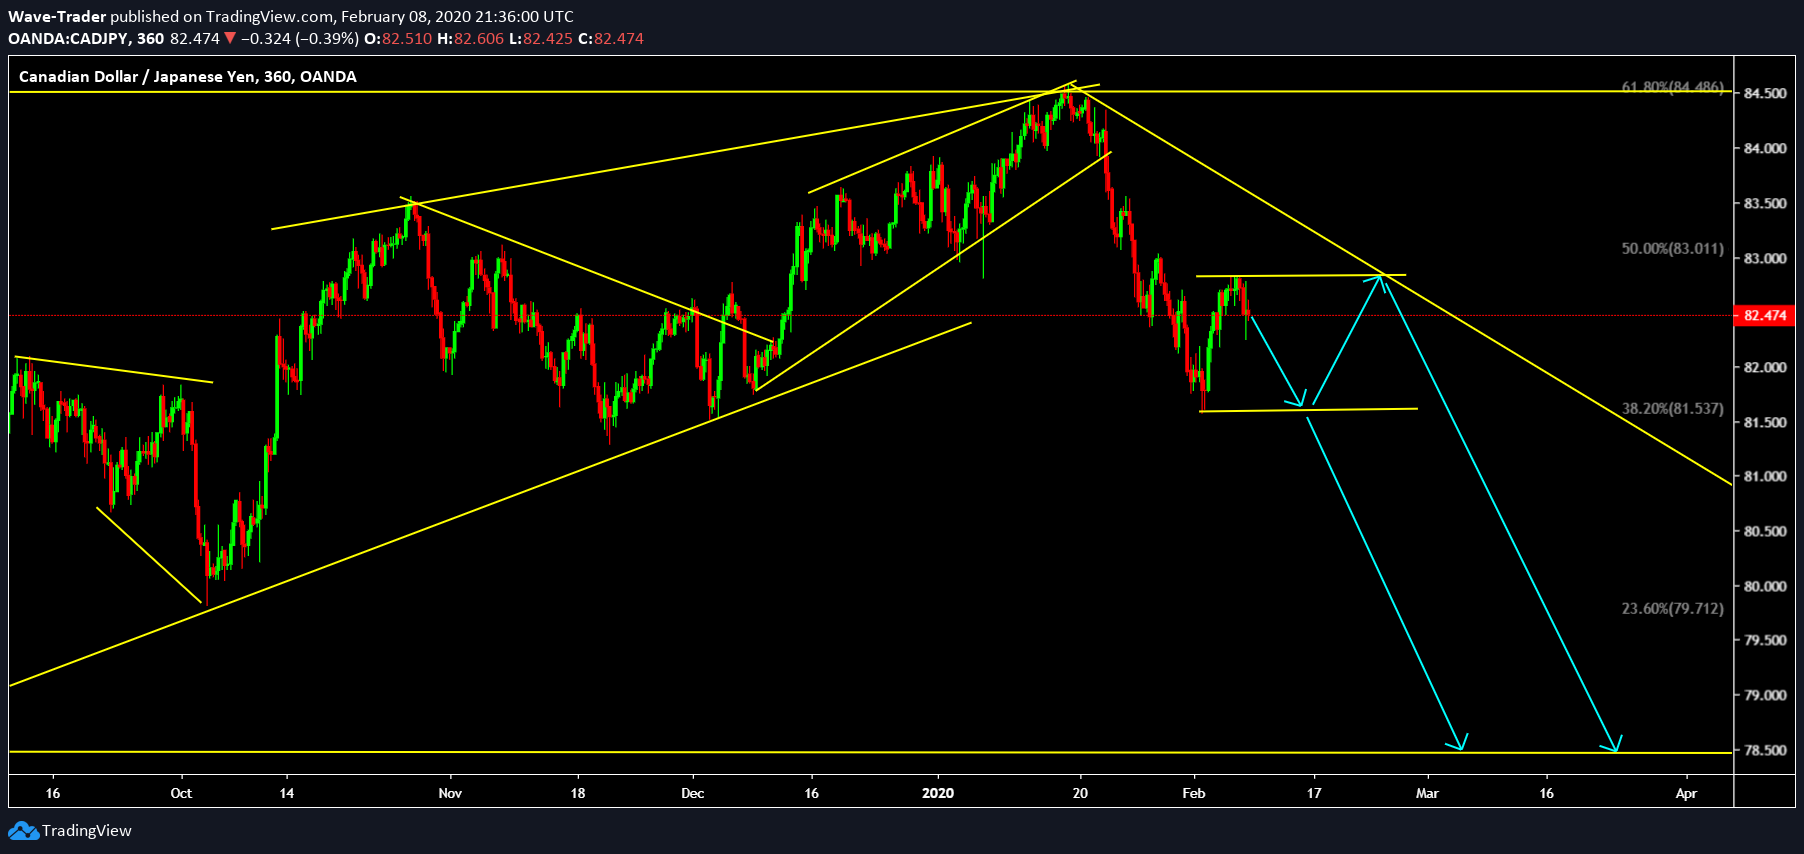This screenshot has height=854, width=1804.
Task: Click the red down-triangle change indicator
Action: pos(230,38)
